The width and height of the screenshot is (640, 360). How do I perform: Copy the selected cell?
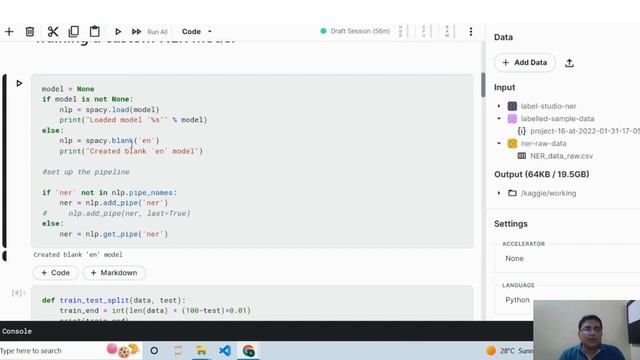74,31
